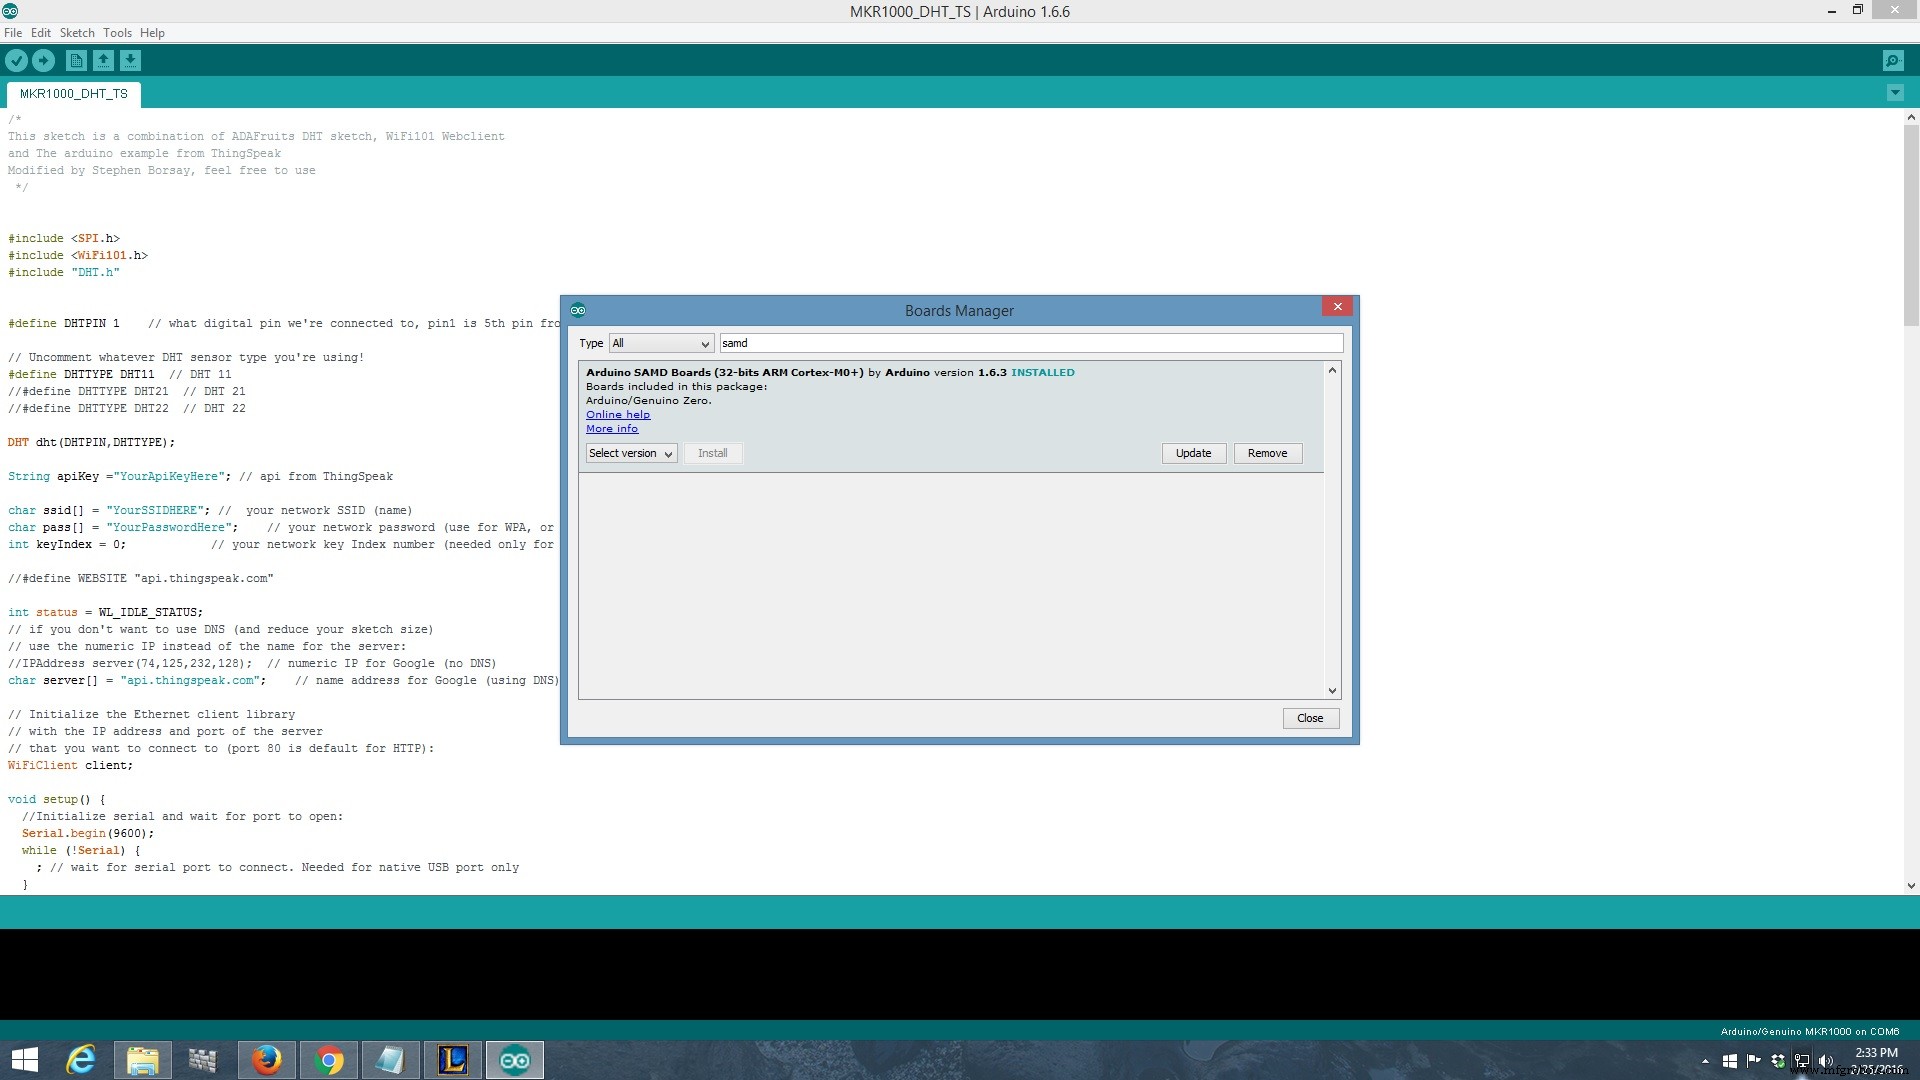Select the MKR1000_DHT_TS sketch tab

coord(72,93)
